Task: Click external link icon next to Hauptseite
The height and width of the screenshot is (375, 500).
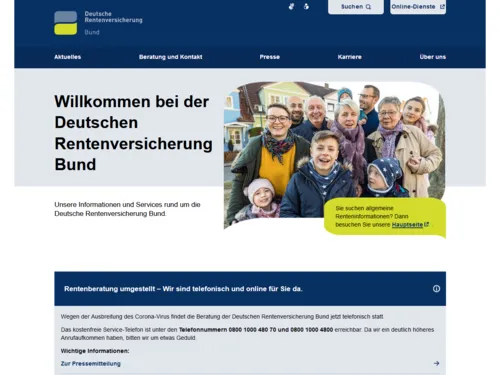Action: [426, 224]
